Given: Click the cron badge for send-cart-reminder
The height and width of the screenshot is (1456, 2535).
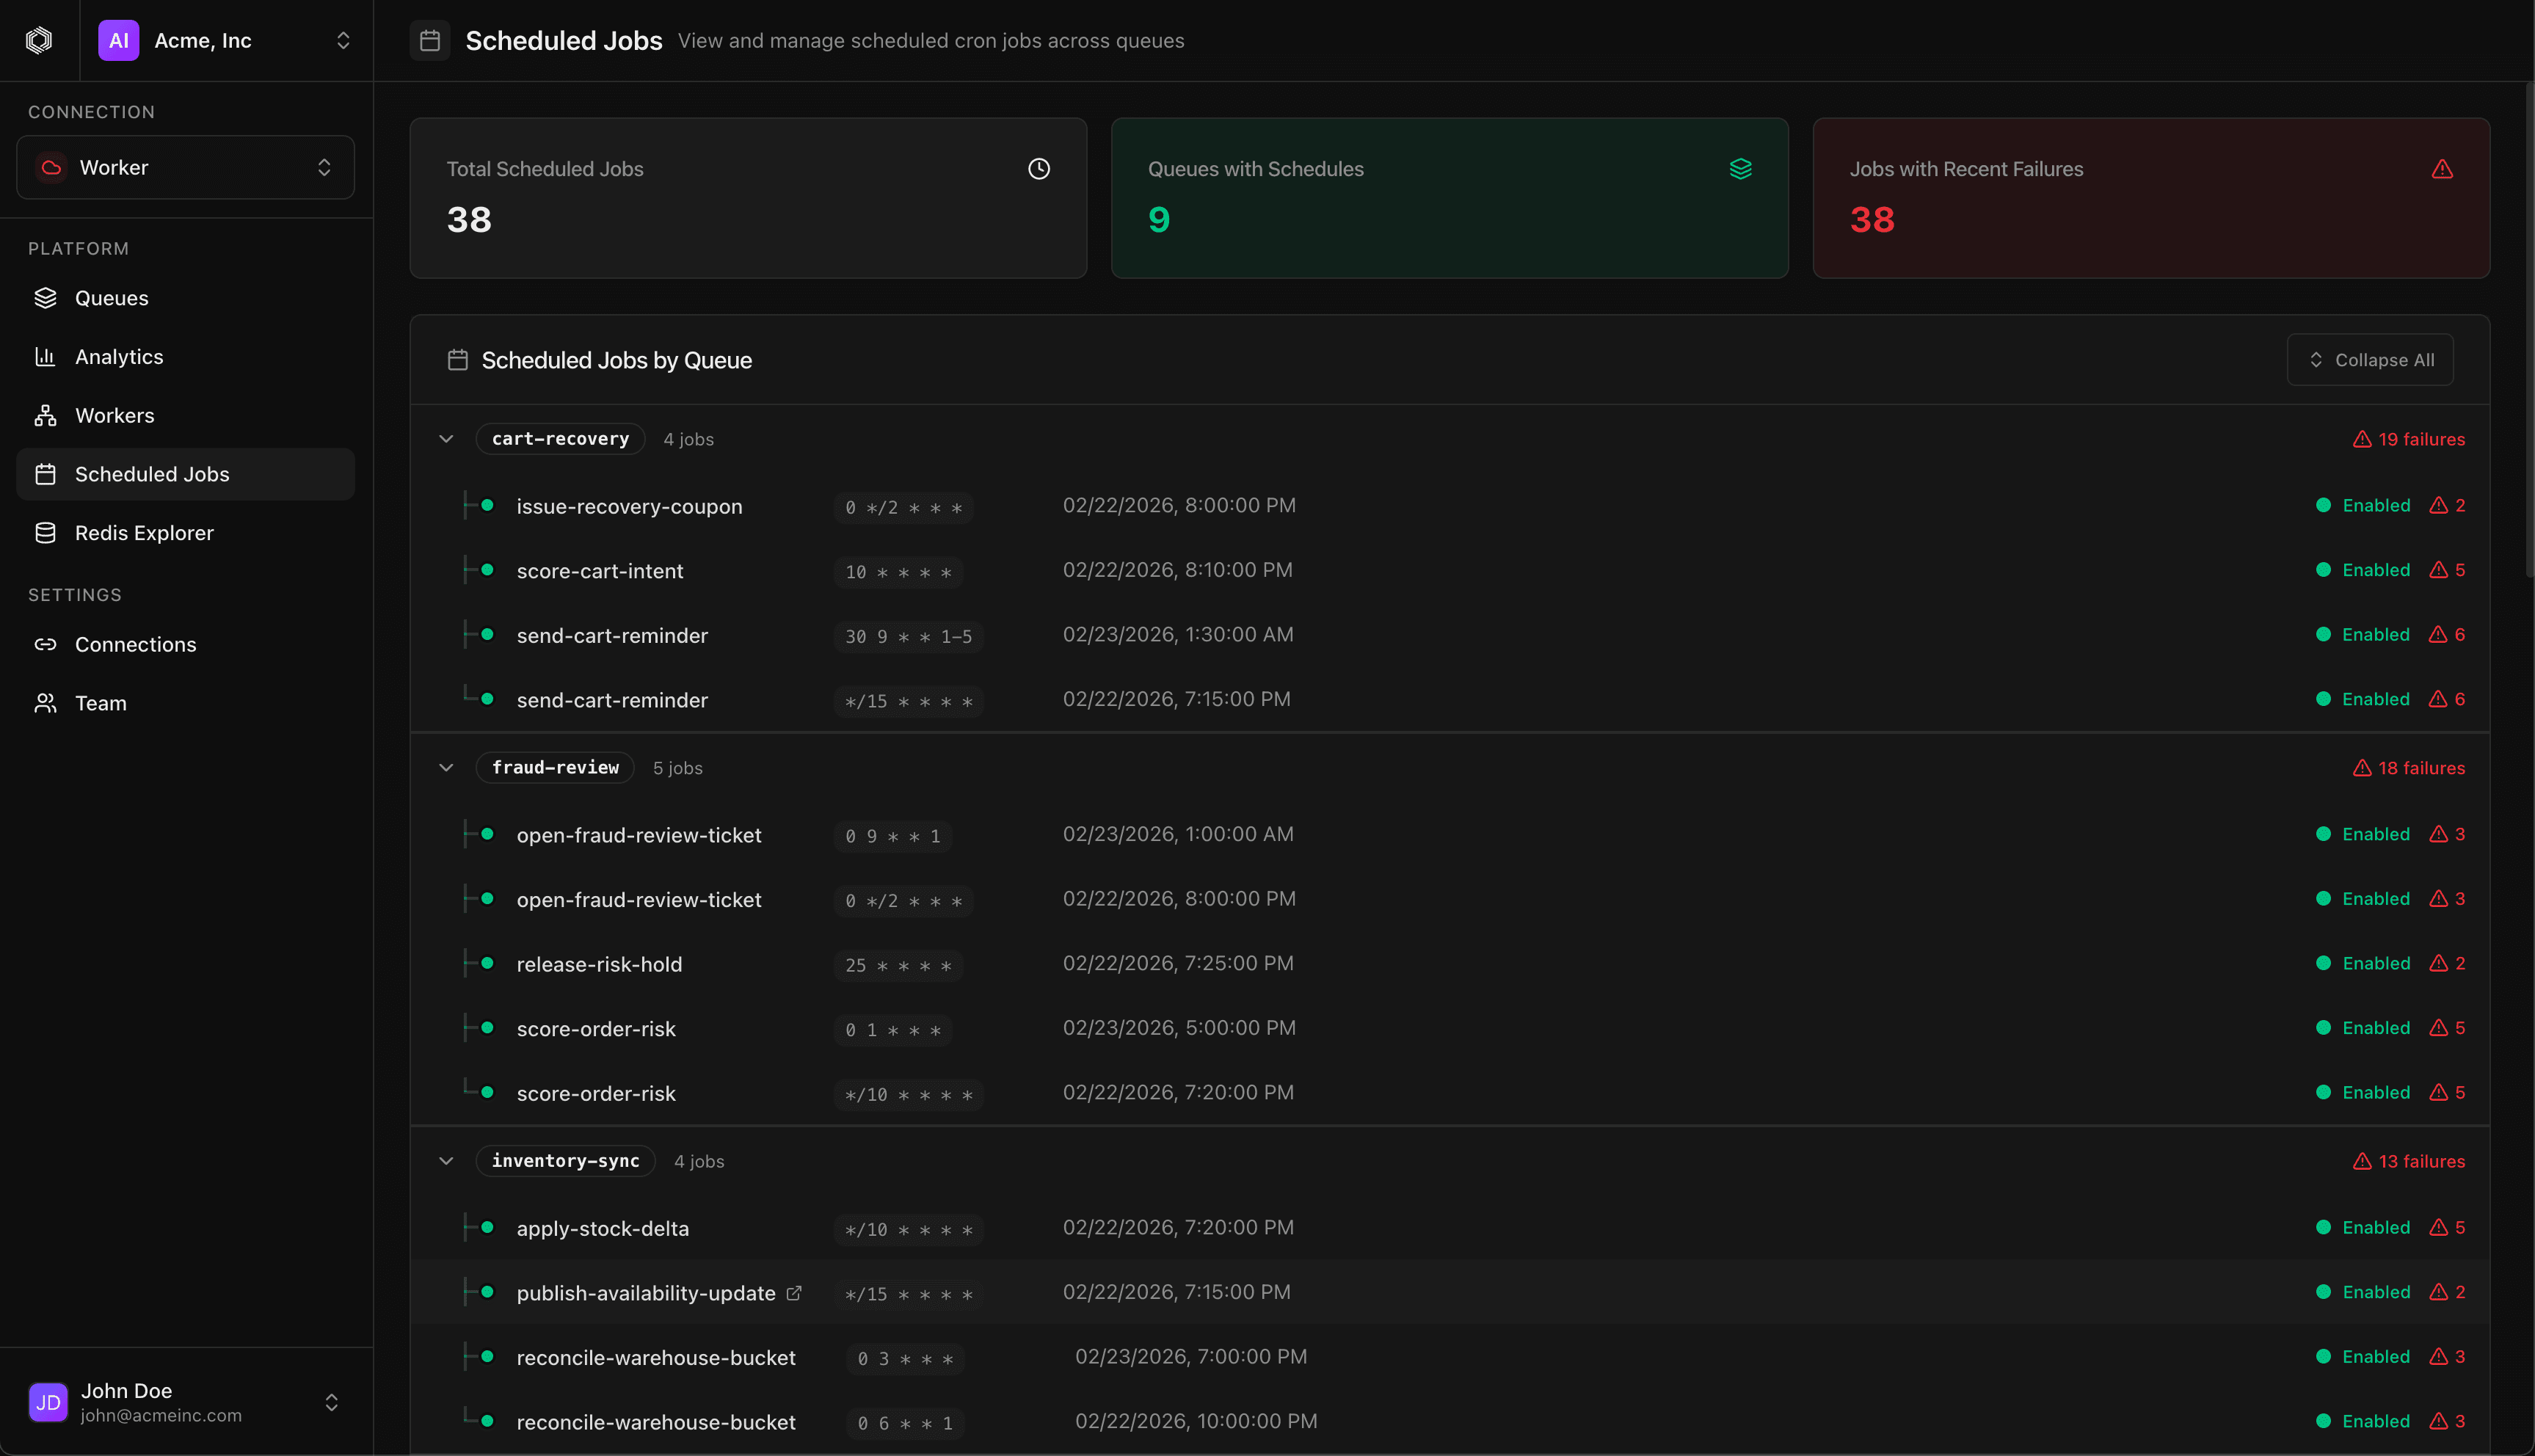Looking at the screenshot, I should click(908, 636).
